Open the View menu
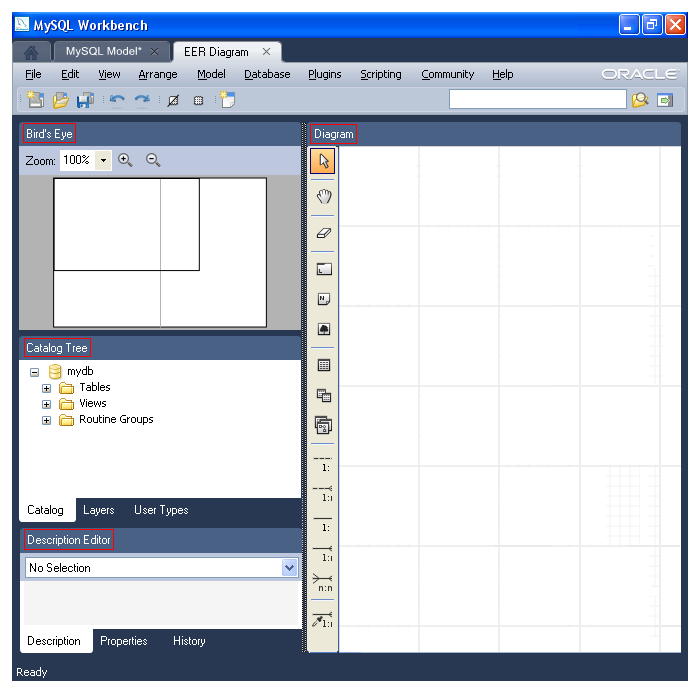The width and height of the screenshot is (696, 692). (x=109, y=74)
